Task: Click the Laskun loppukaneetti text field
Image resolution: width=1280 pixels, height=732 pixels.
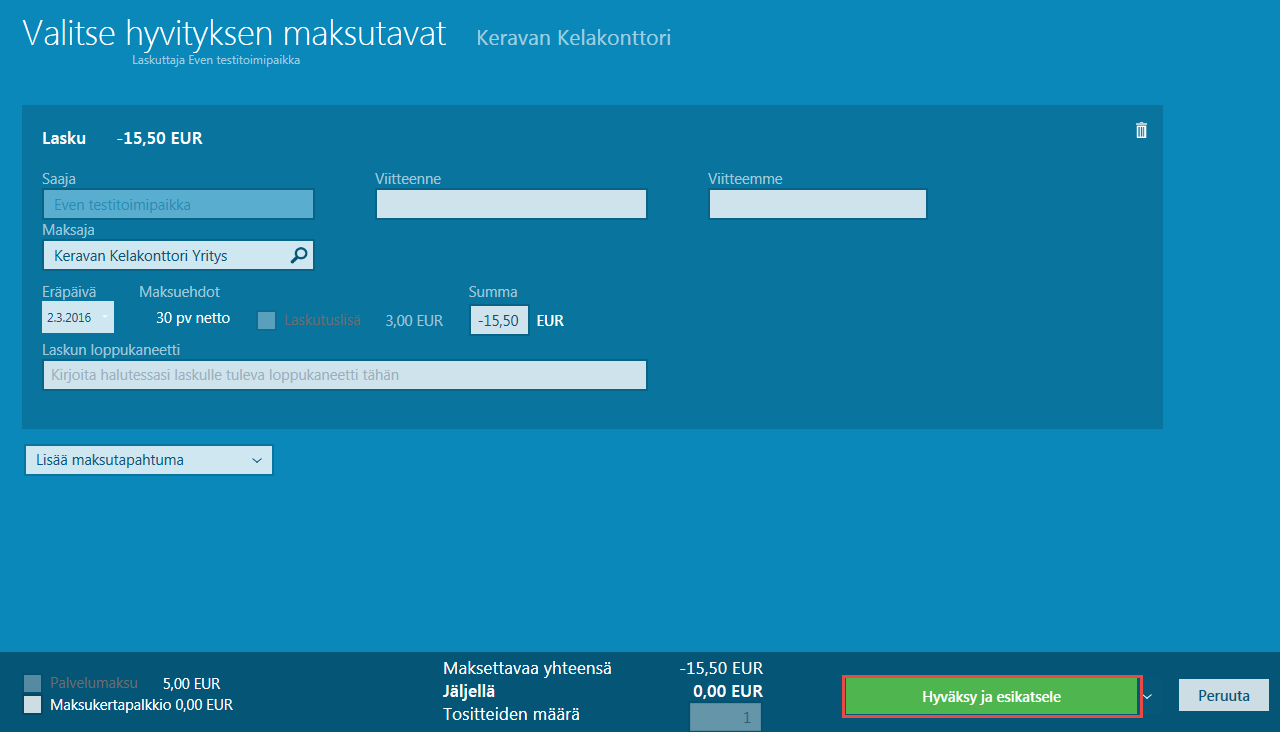Action: (x=344, y=375)
